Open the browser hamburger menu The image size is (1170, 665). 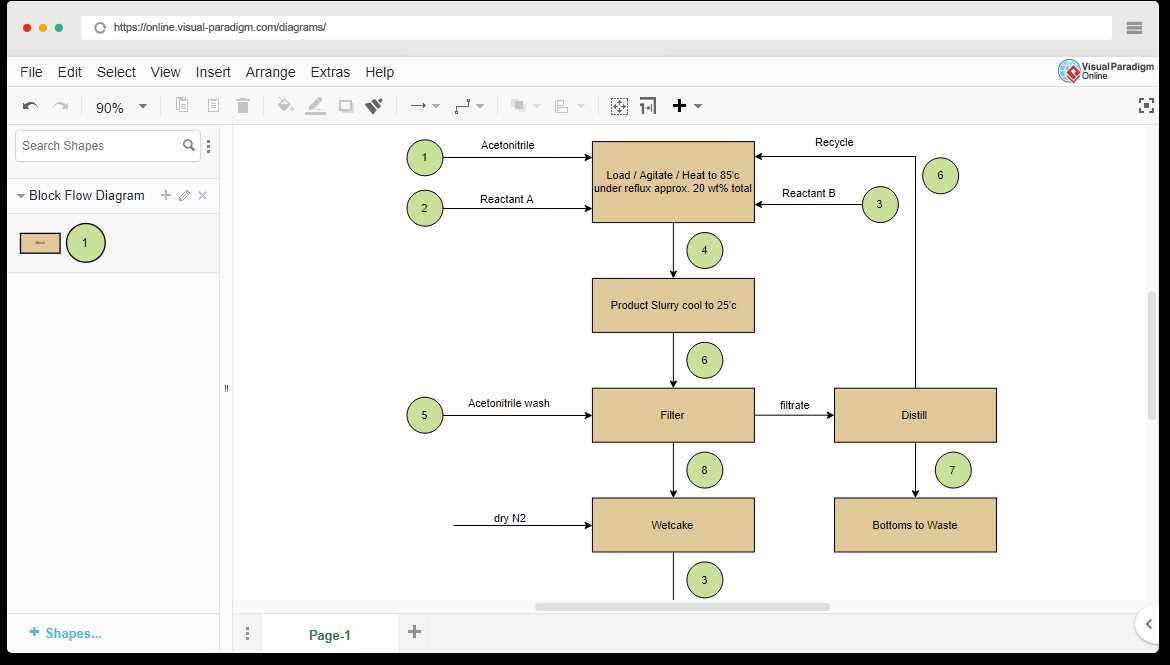1134,28
